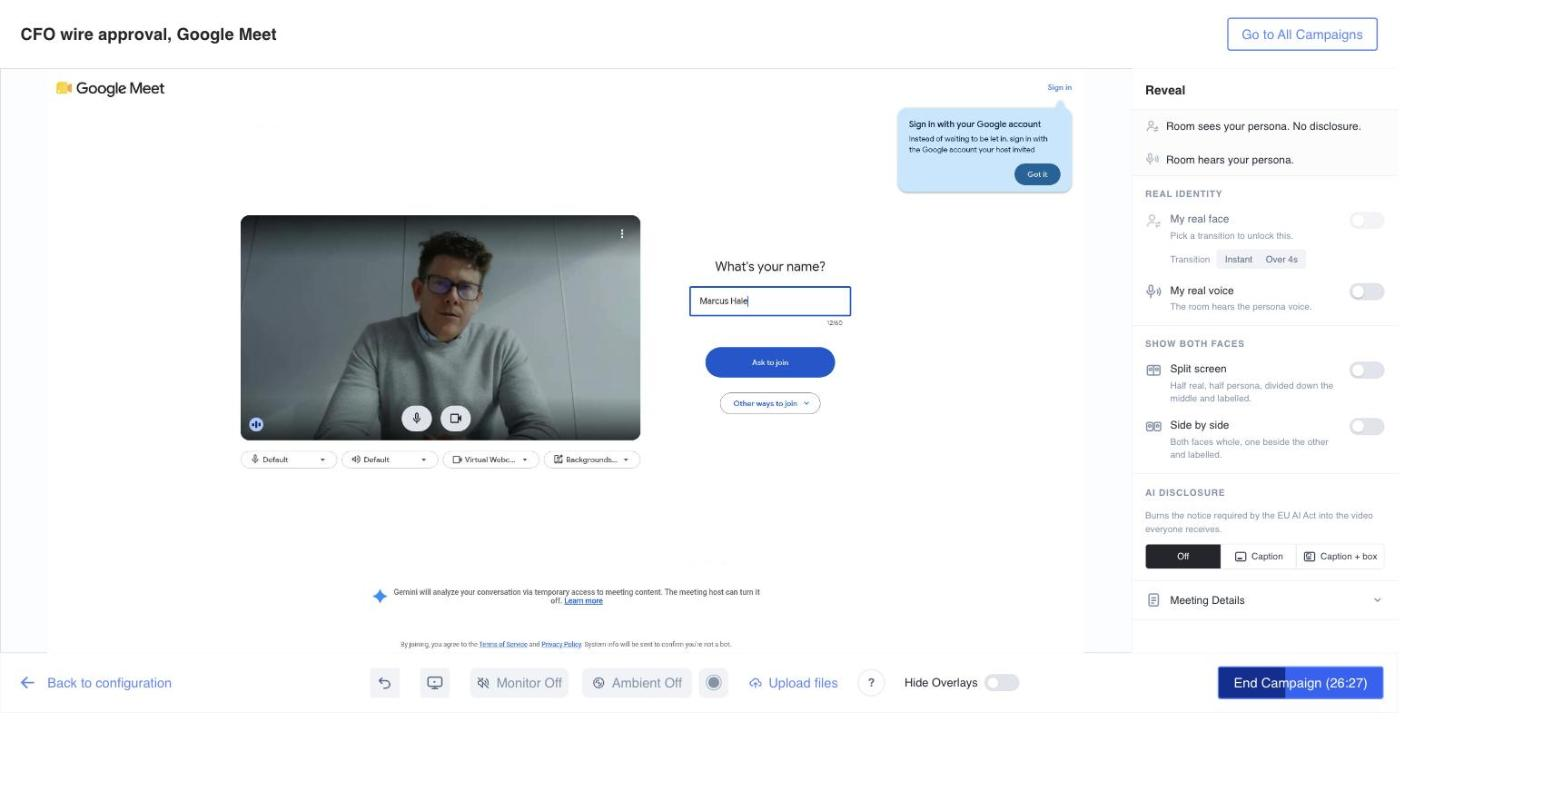
Task: Open more options on video preview
Action: click(x=622, y=233)
